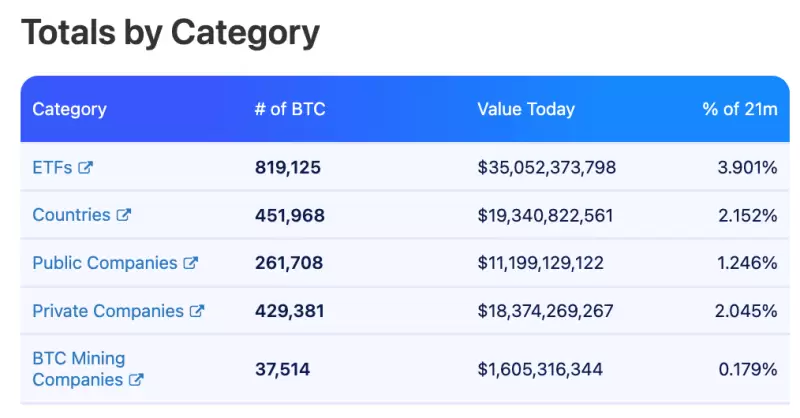
Task: Open the Public Companies link
Action: point(105,263)
